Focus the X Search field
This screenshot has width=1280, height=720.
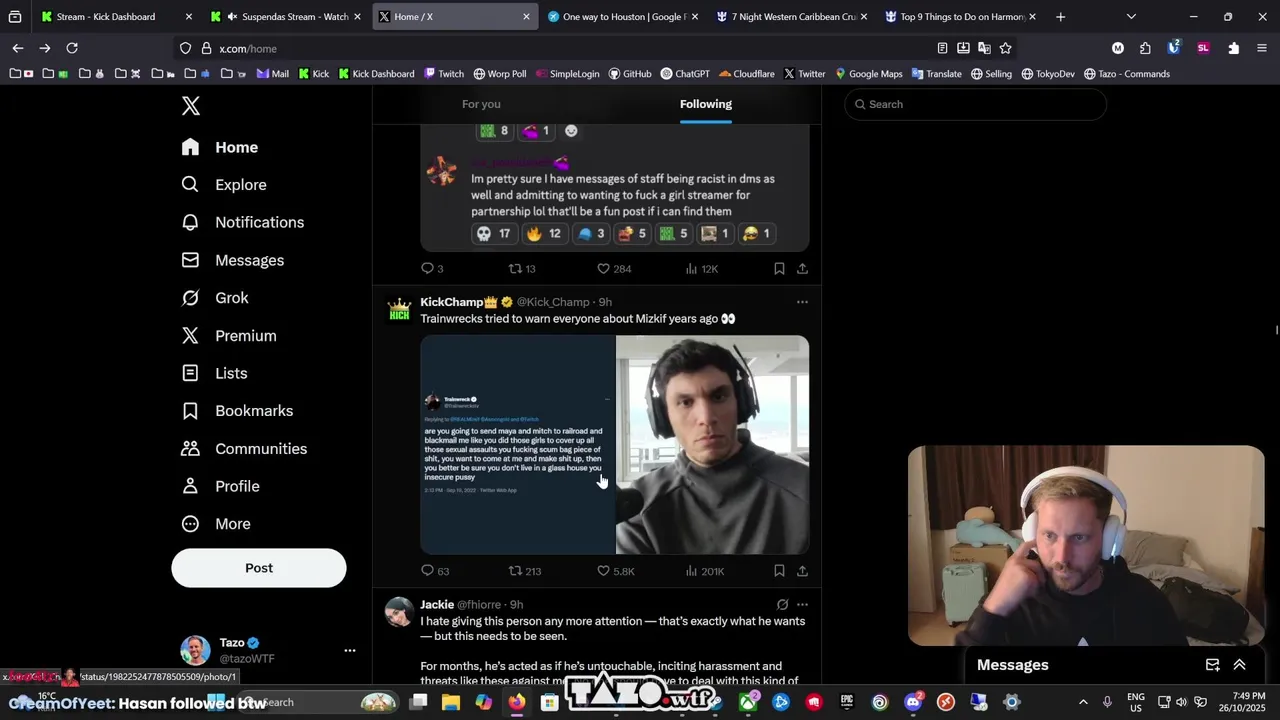click(x=976, y=104)
